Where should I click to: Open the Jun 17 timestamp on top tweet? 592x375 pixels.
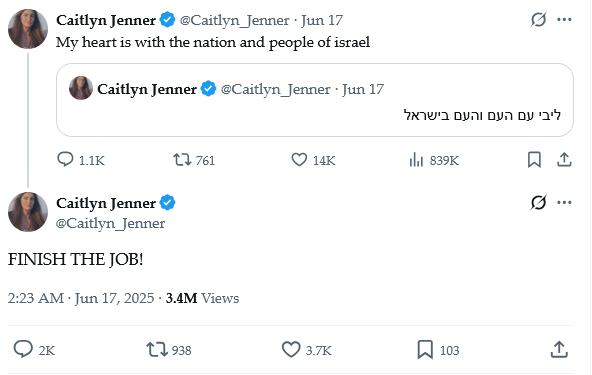[x=322, y=20]
